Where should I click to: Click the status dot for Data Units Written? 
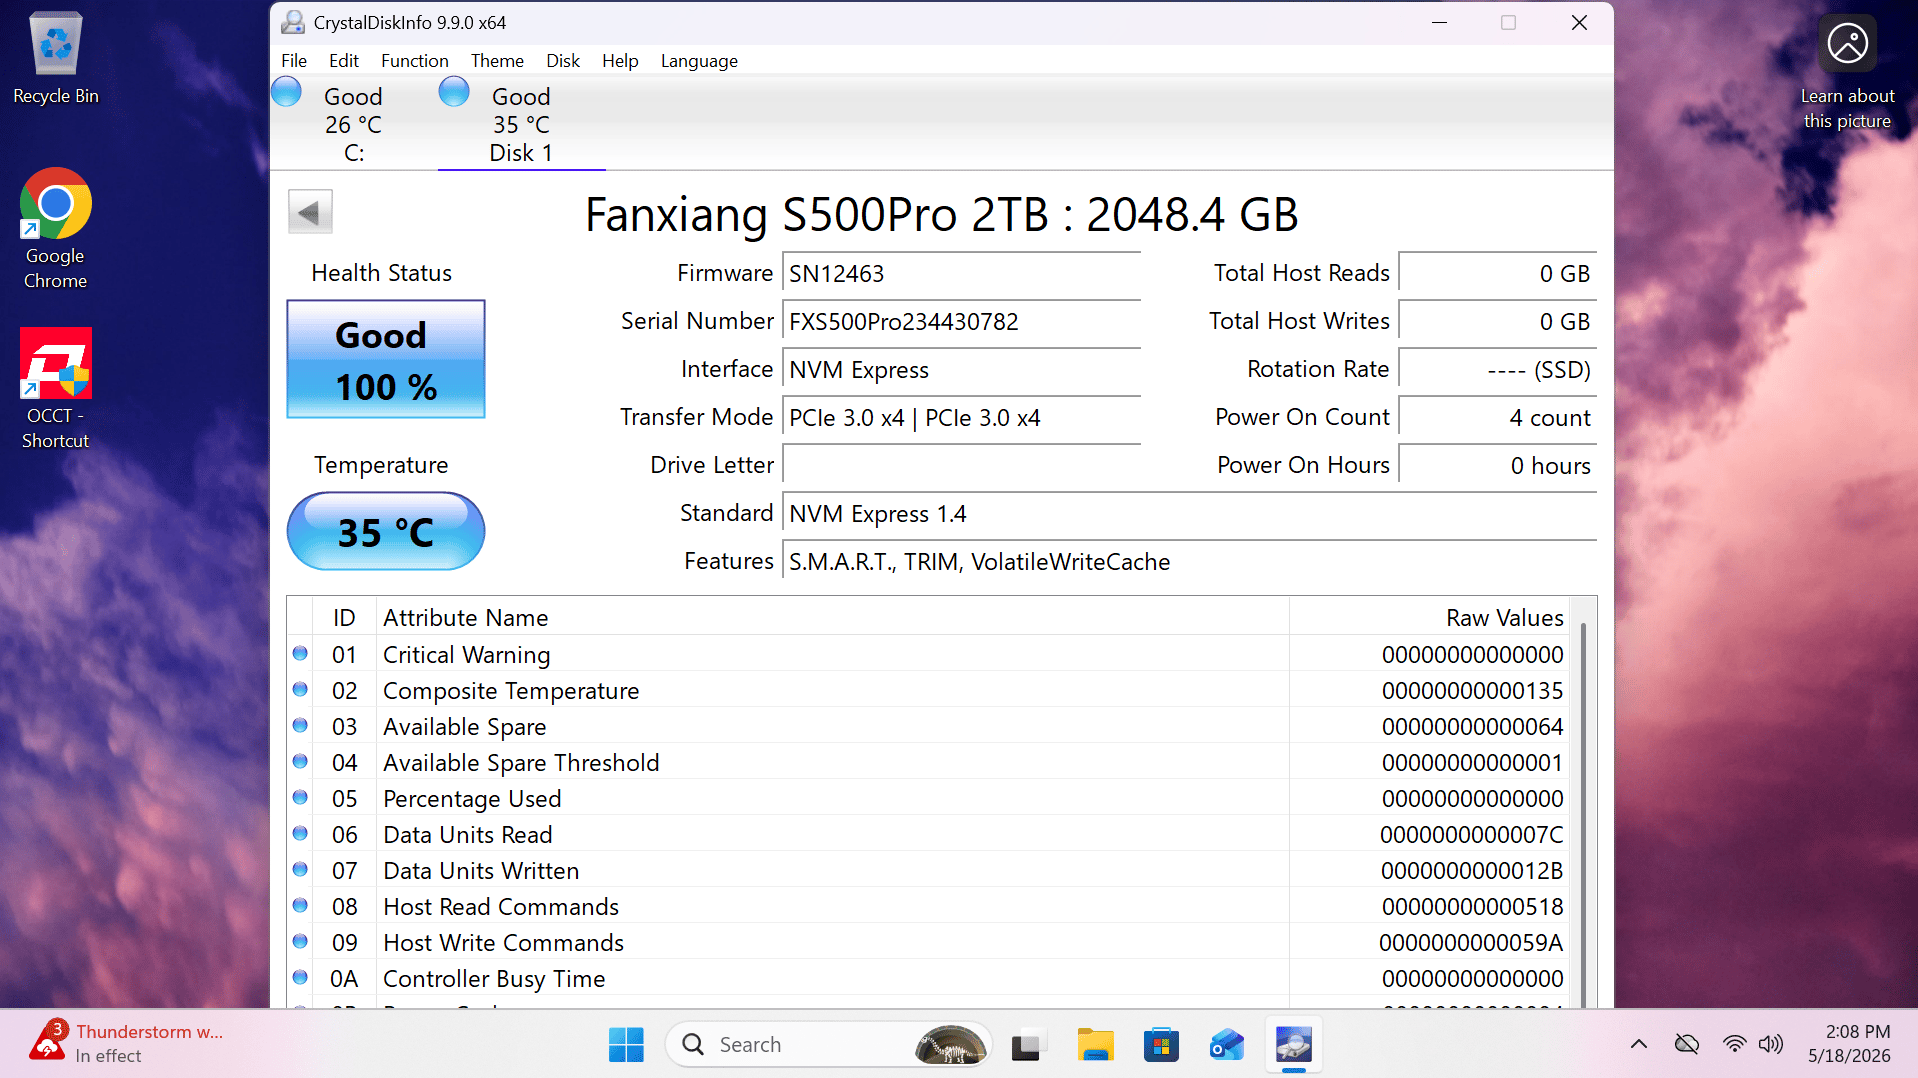click(x=300, y=869)
